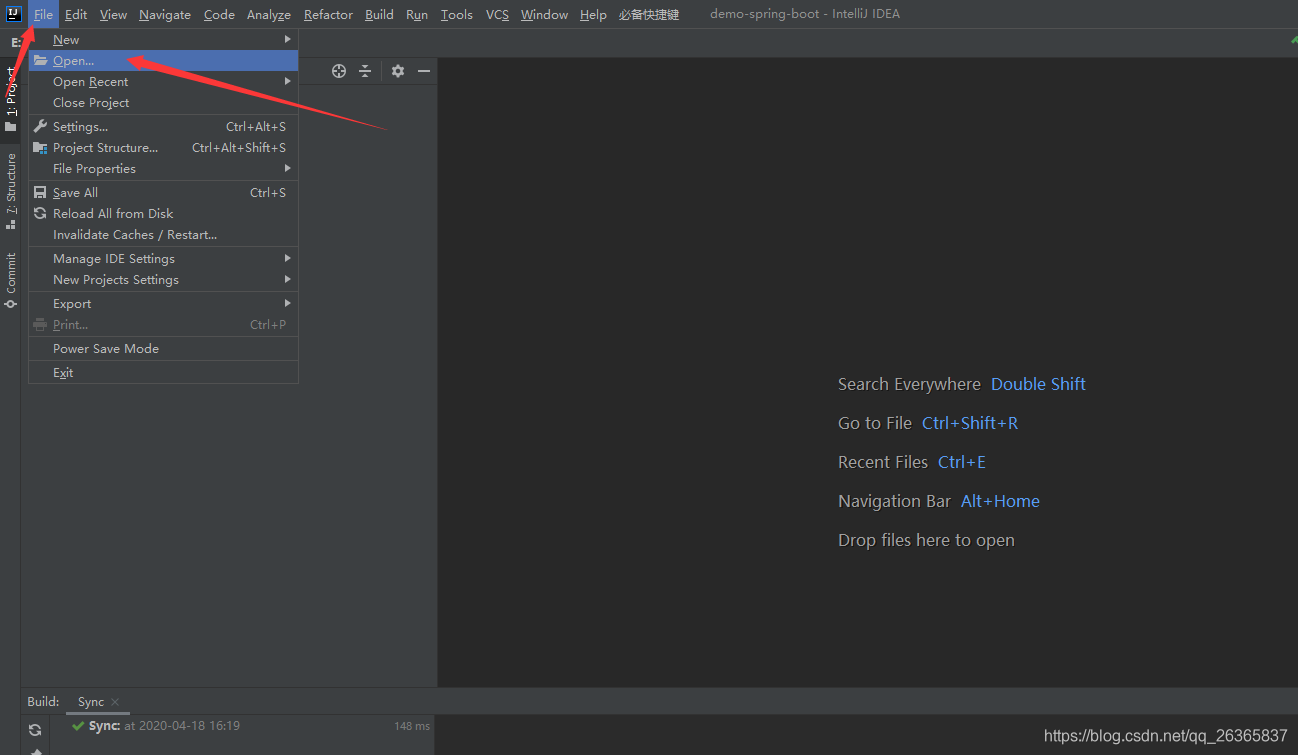Expand the Export submenu
The image size is (1298, 755).
pos(163,304)
